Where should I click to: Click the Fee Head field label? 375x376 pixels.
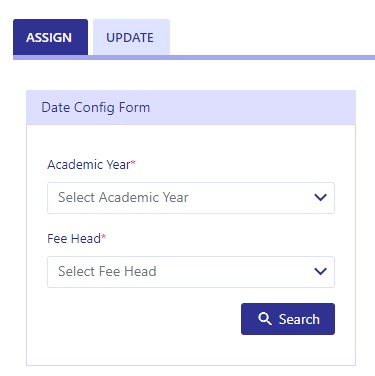pyautogui.click(x=74, y=238)
